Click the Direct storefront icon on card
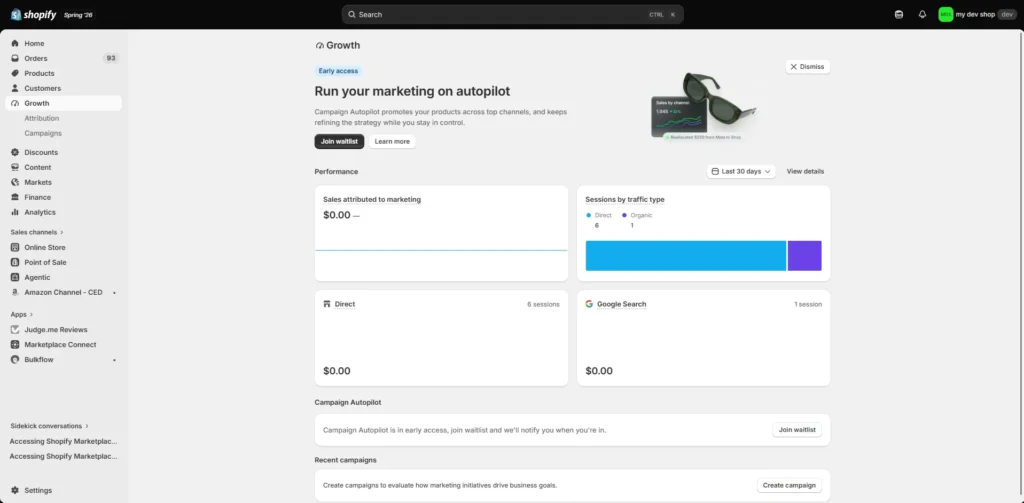Image resolution: width=1024 pixels, height=503 pixels. (x=327, y=304)
